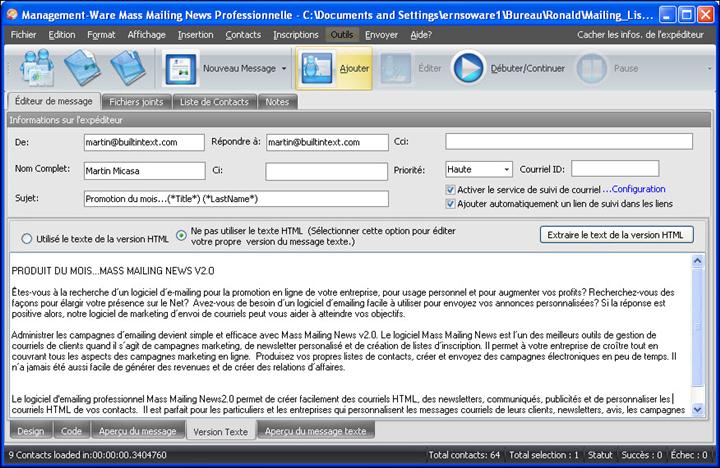This screenshot has width=720, height=468.
Task: Open the Contacts menu
Action: tap(243, 34)
